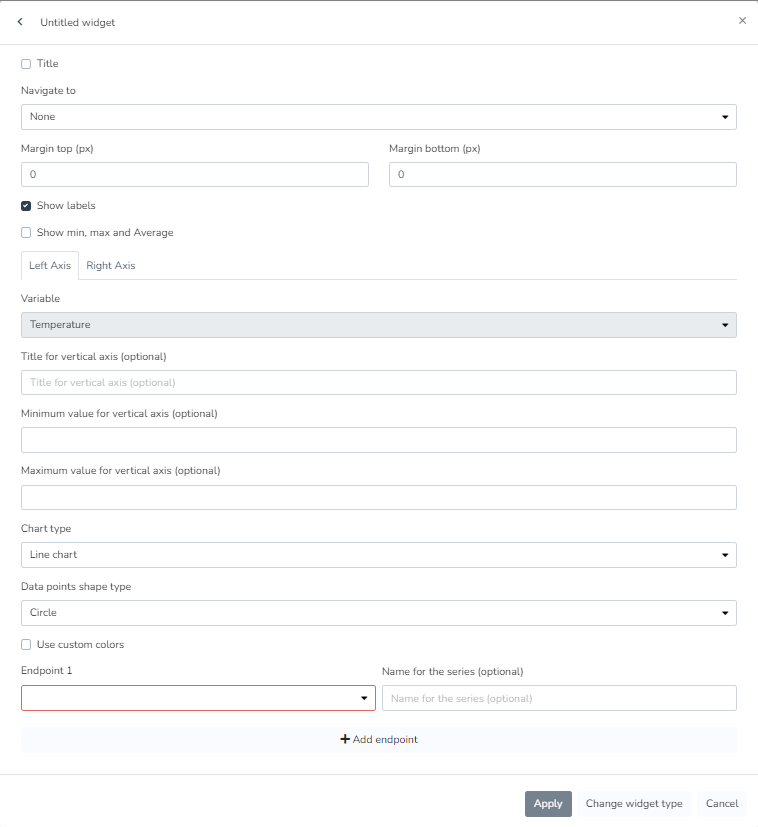This screenshot has width=758, height=827.
Task: Click the plus Add endpoint button
Action: [378, 740]
